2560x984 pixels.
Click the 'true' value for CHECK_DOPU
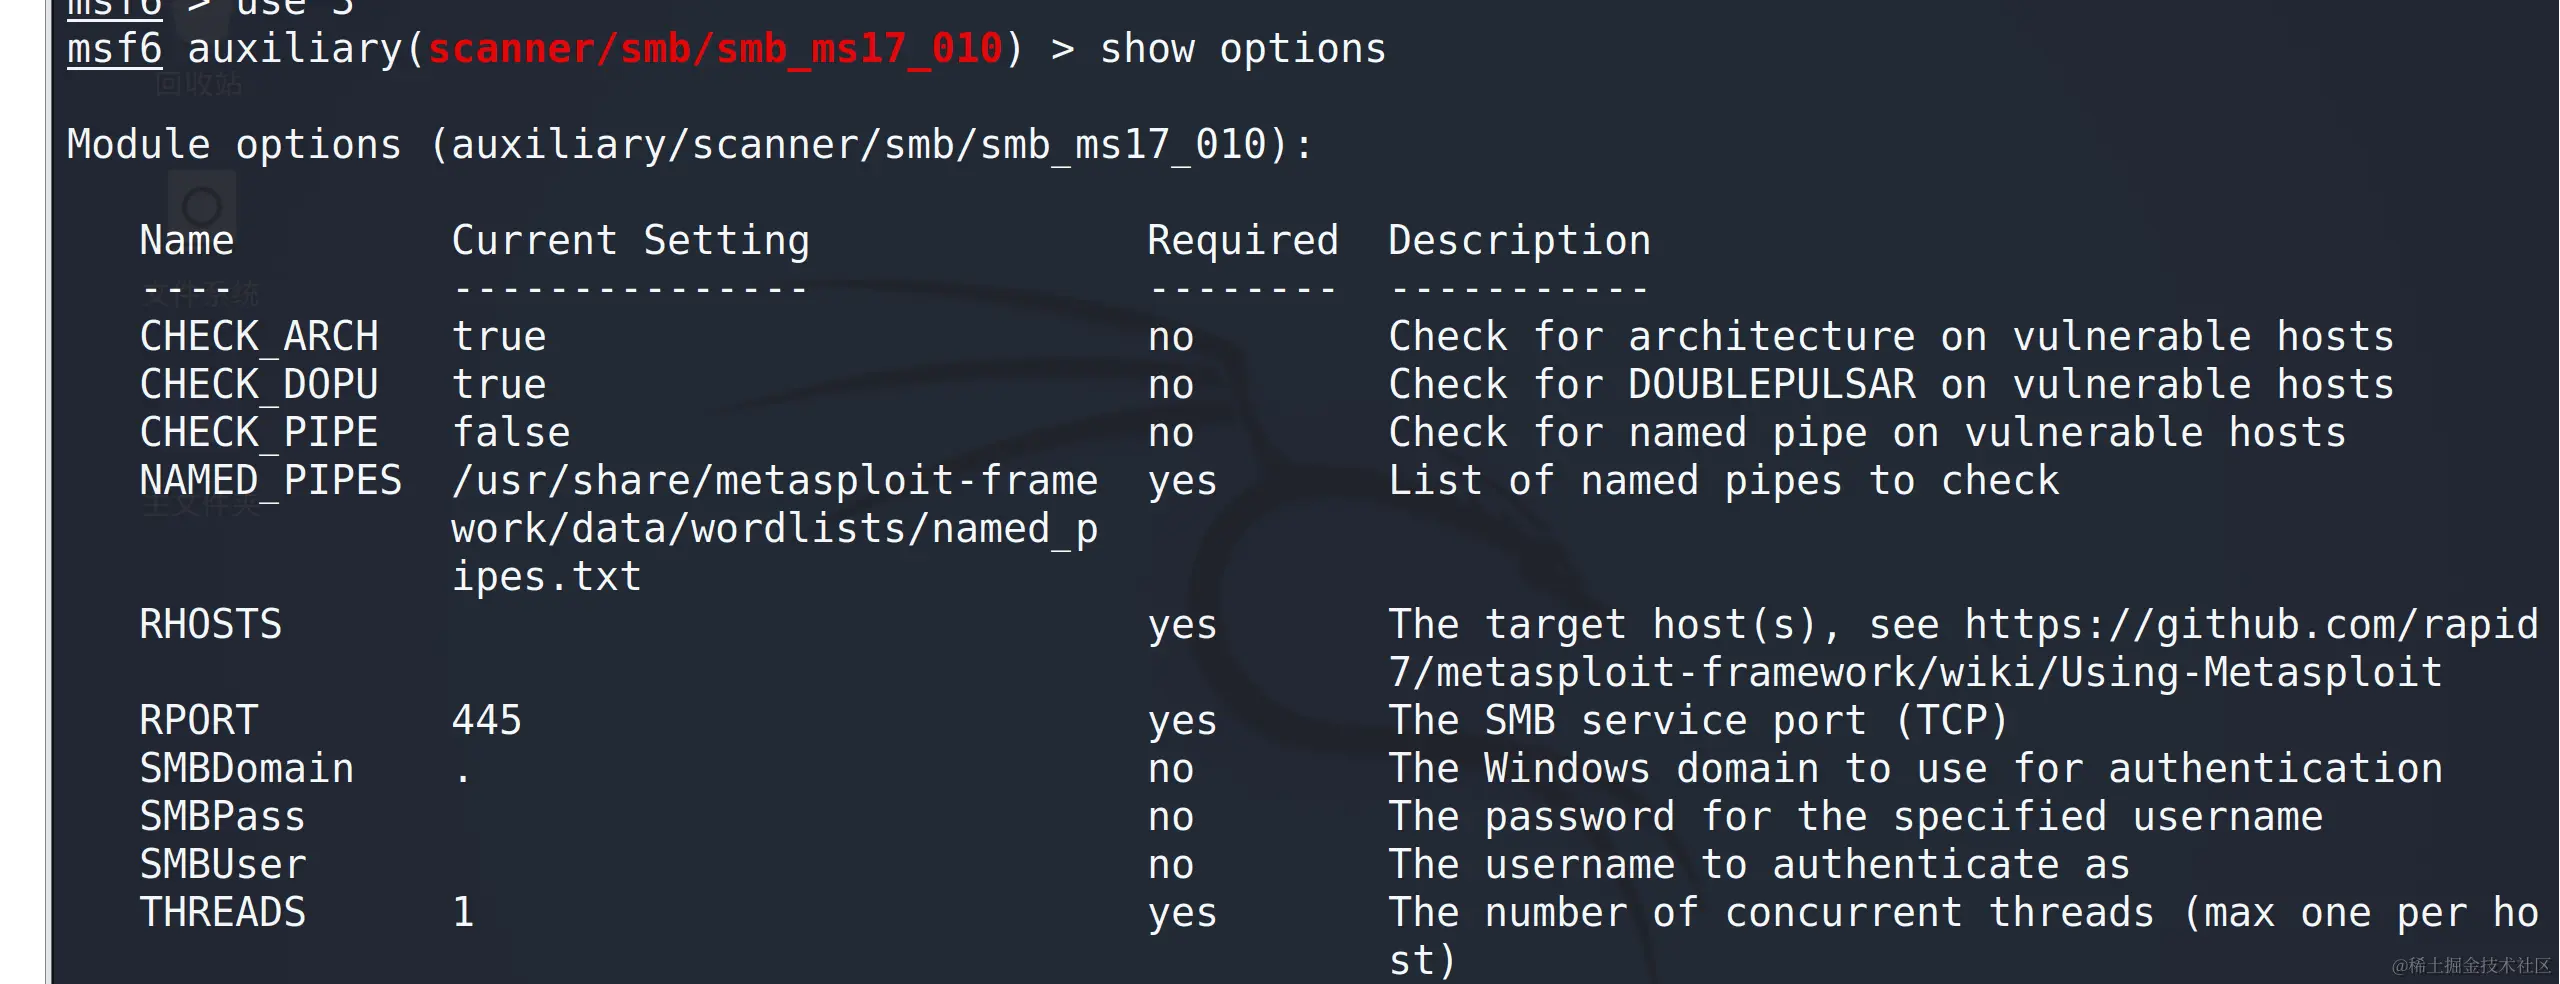[x=499, y=385]
